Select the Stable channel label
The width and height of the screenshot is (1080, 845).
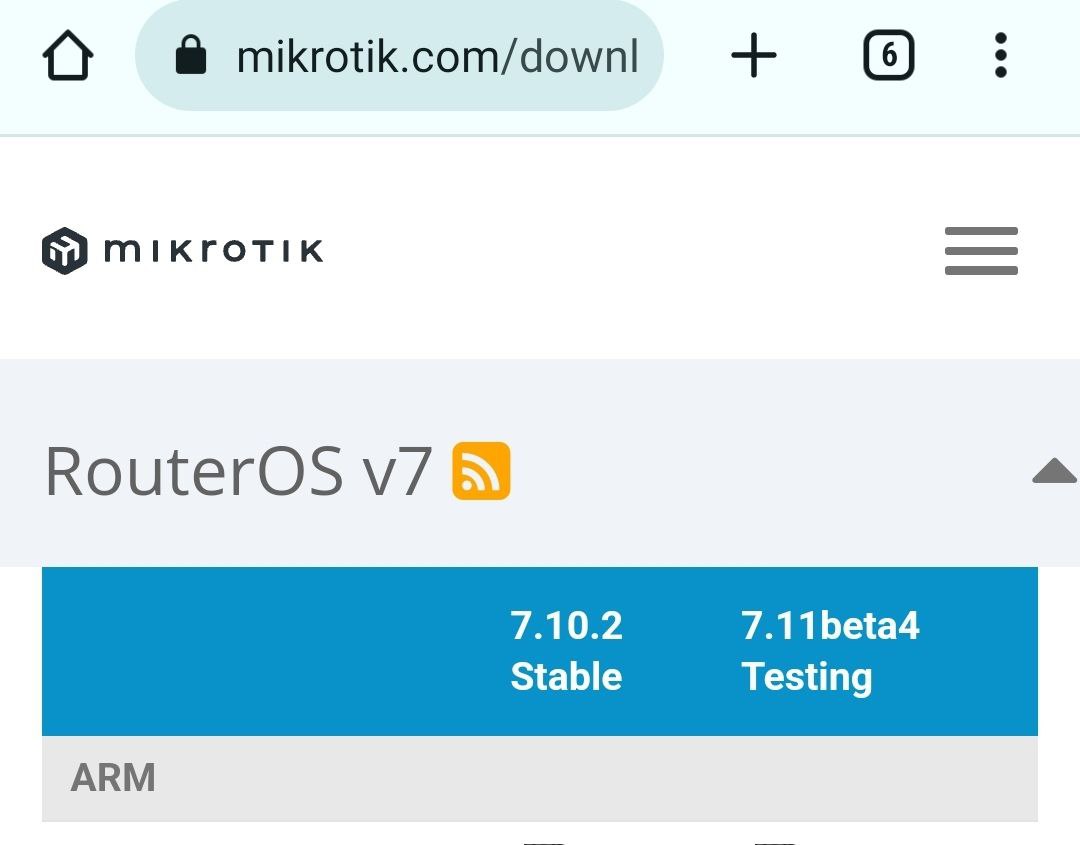click(x=566, y=676)
